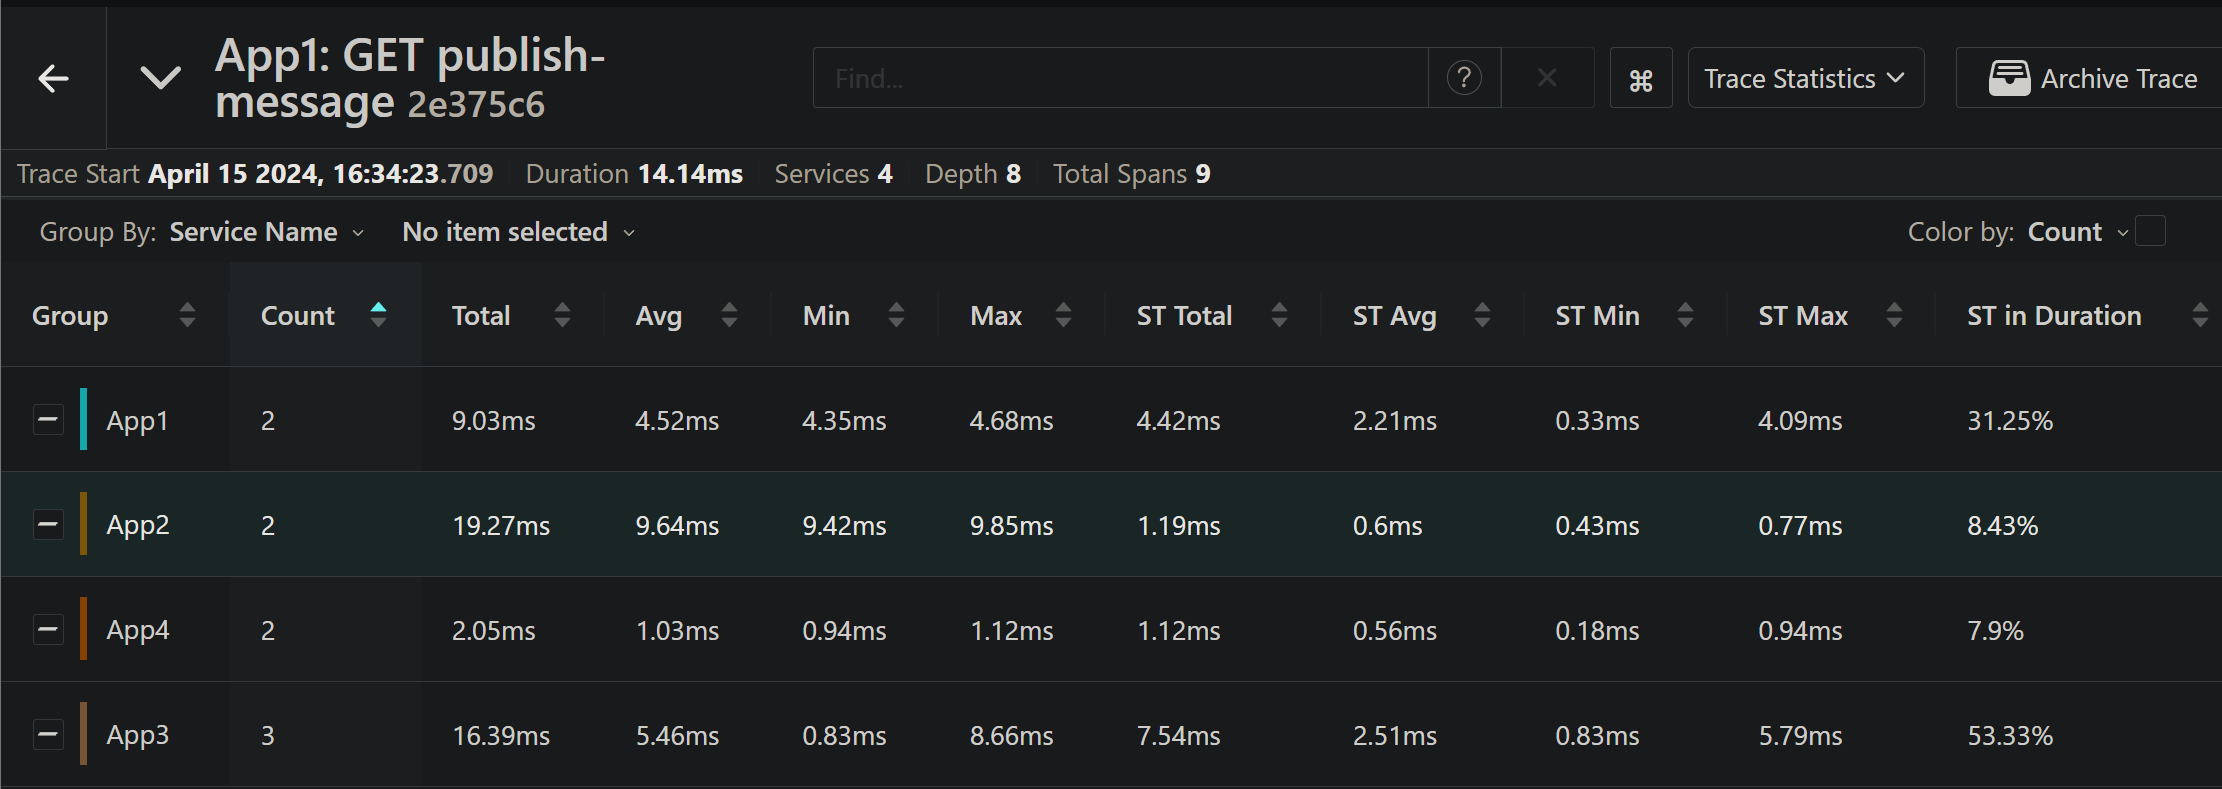Open the search help question mark

[x=1464, y=78]
